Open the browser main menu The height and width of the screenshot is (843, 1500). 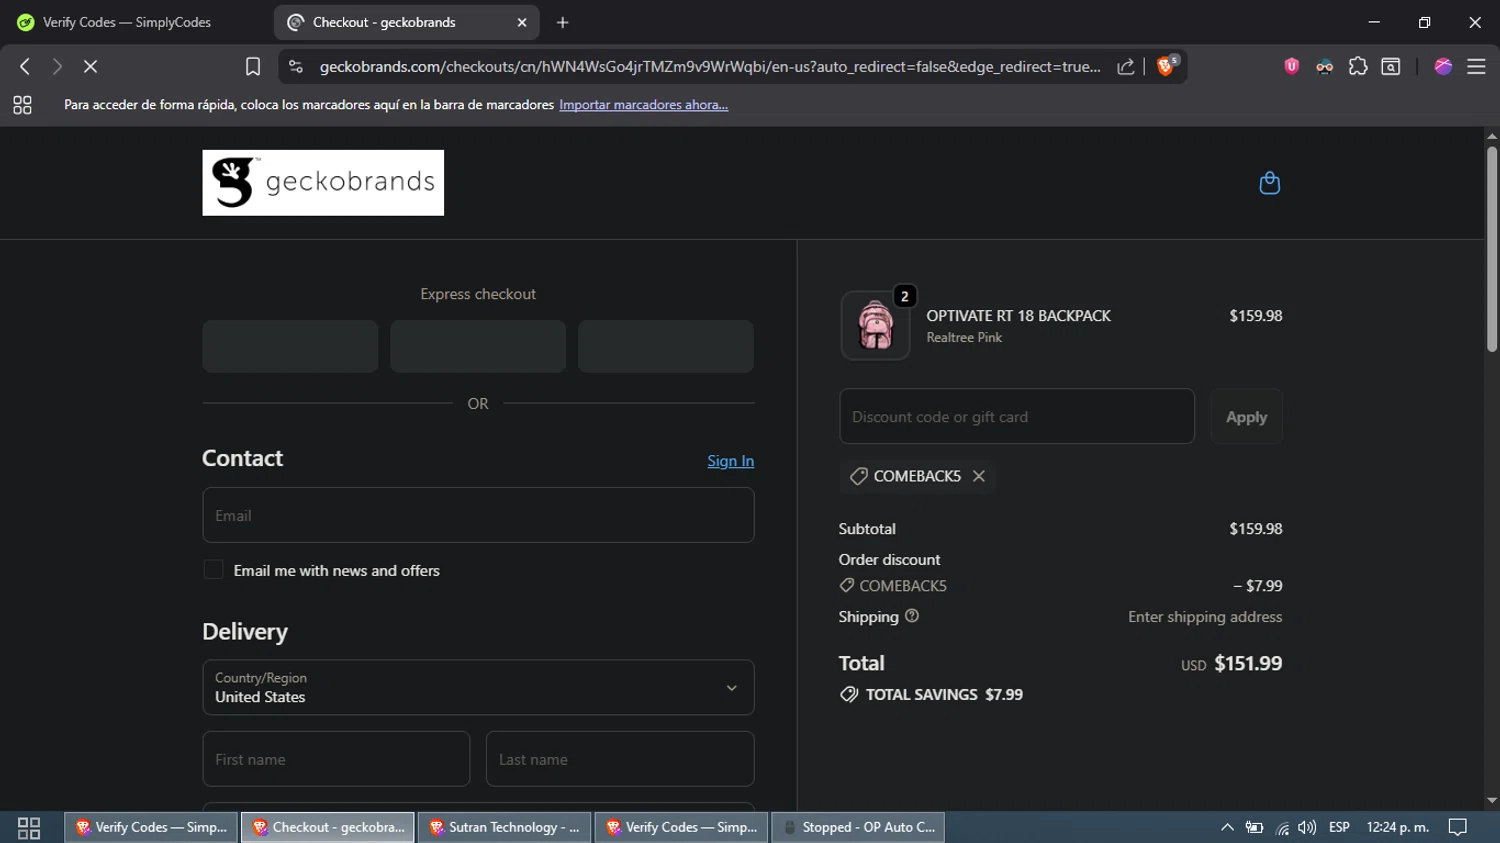[1476, 66]
